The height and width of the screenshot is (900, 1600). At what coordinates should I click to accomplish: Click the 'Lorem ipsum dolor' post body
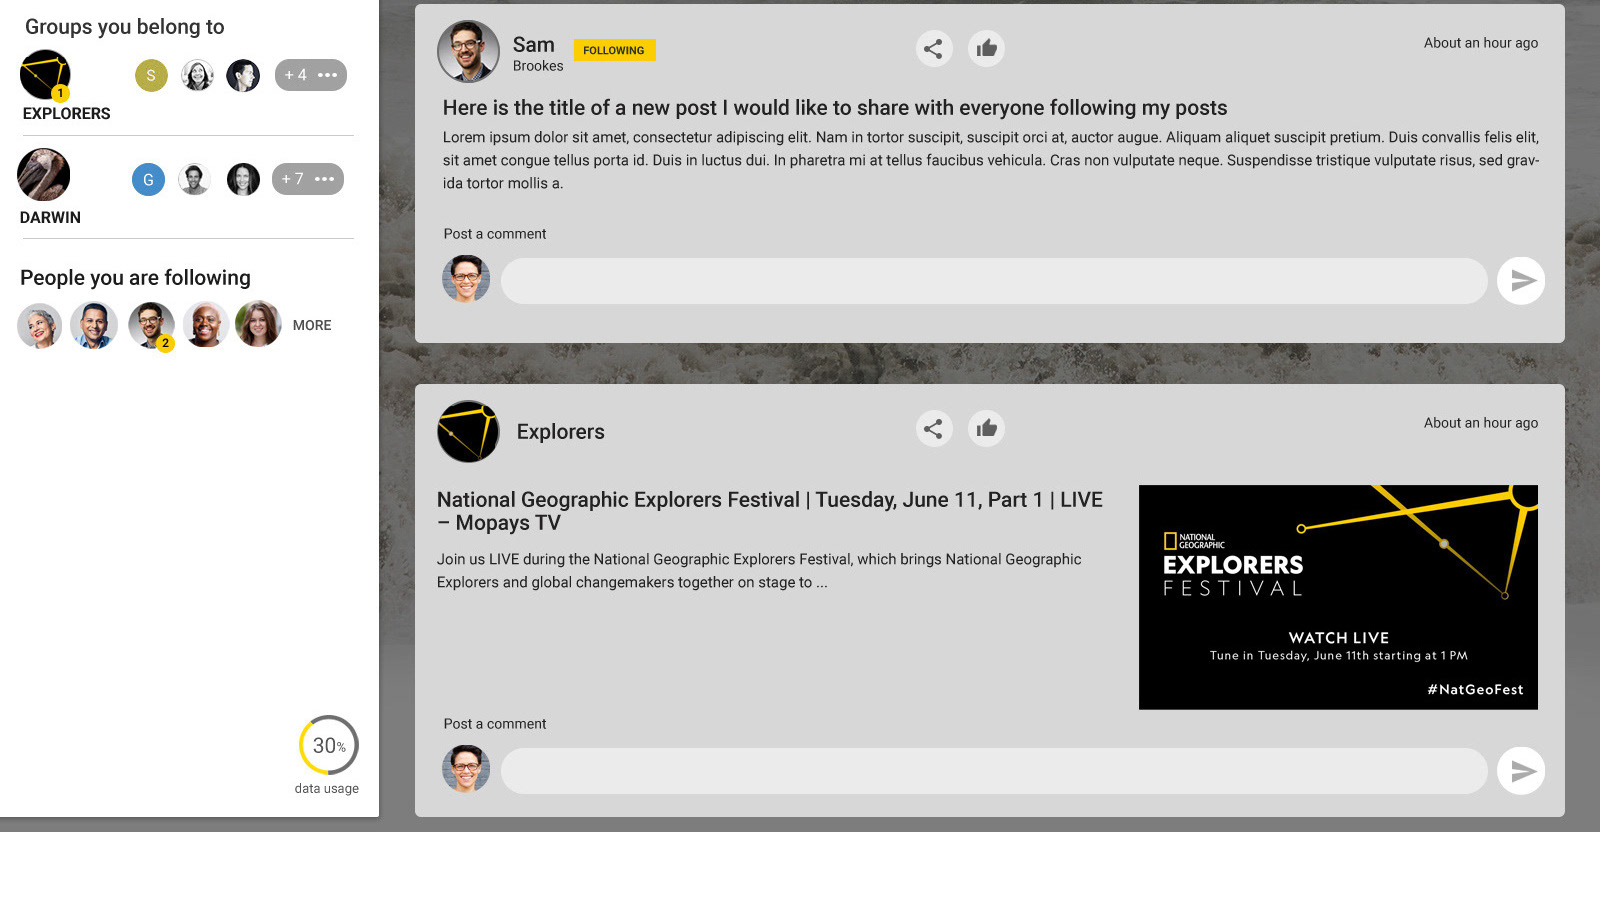(991, 160)
